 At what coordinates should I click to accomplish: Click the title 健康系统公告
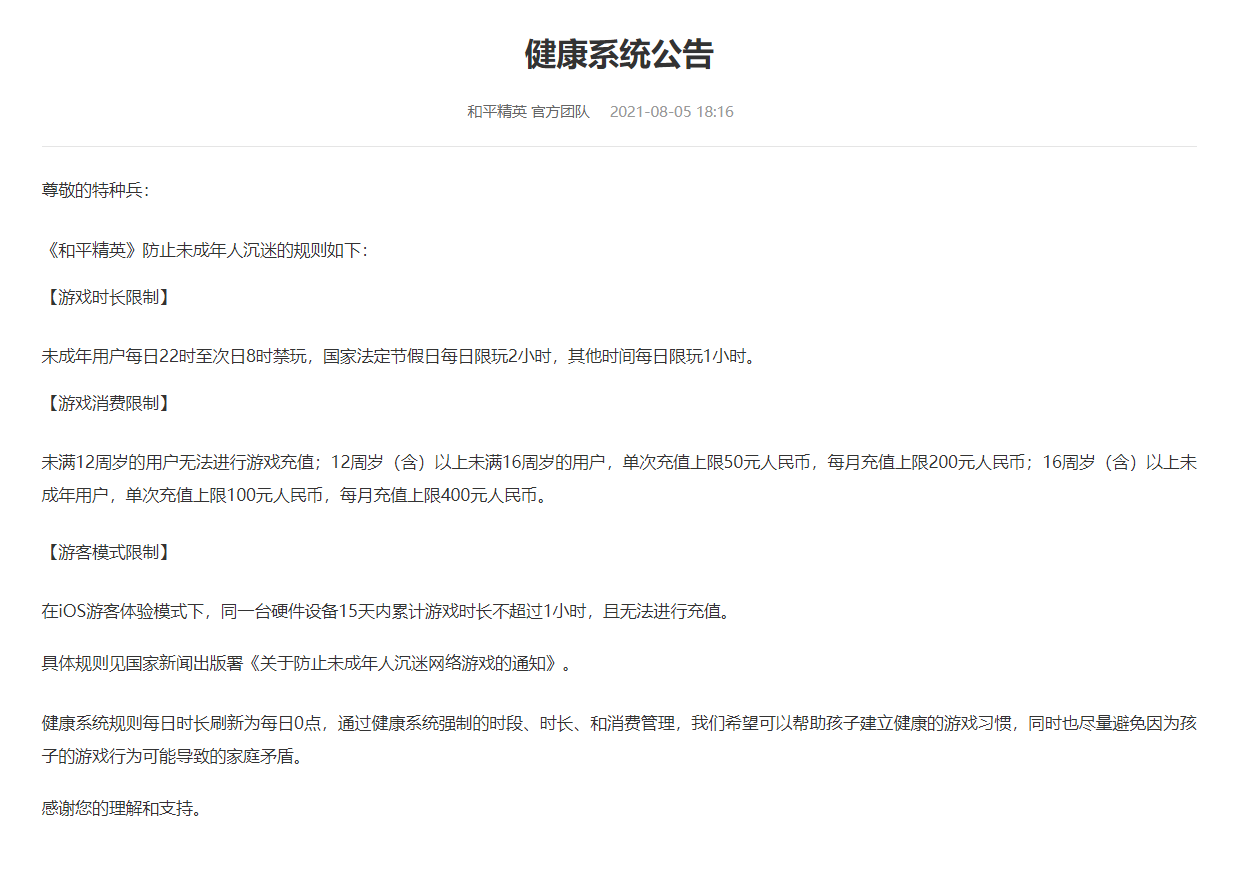coord(619,54)
